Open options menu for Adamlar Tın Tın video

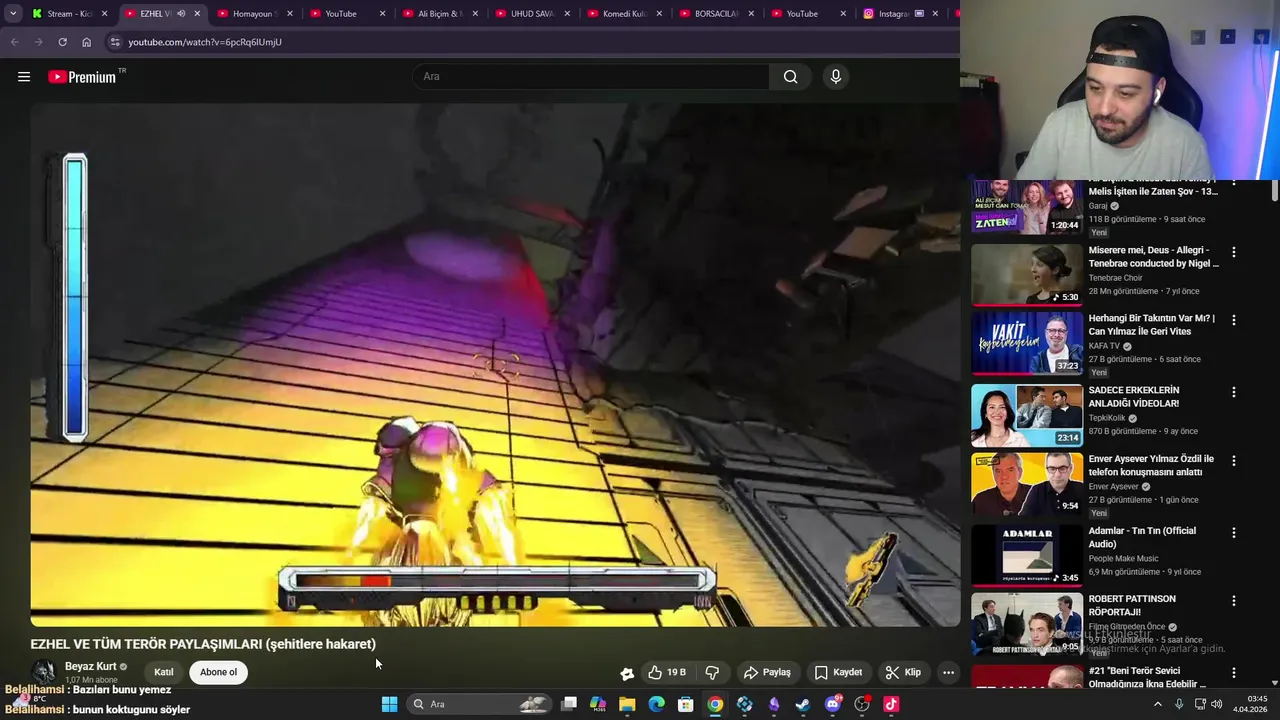click(x=1233, y=533)
